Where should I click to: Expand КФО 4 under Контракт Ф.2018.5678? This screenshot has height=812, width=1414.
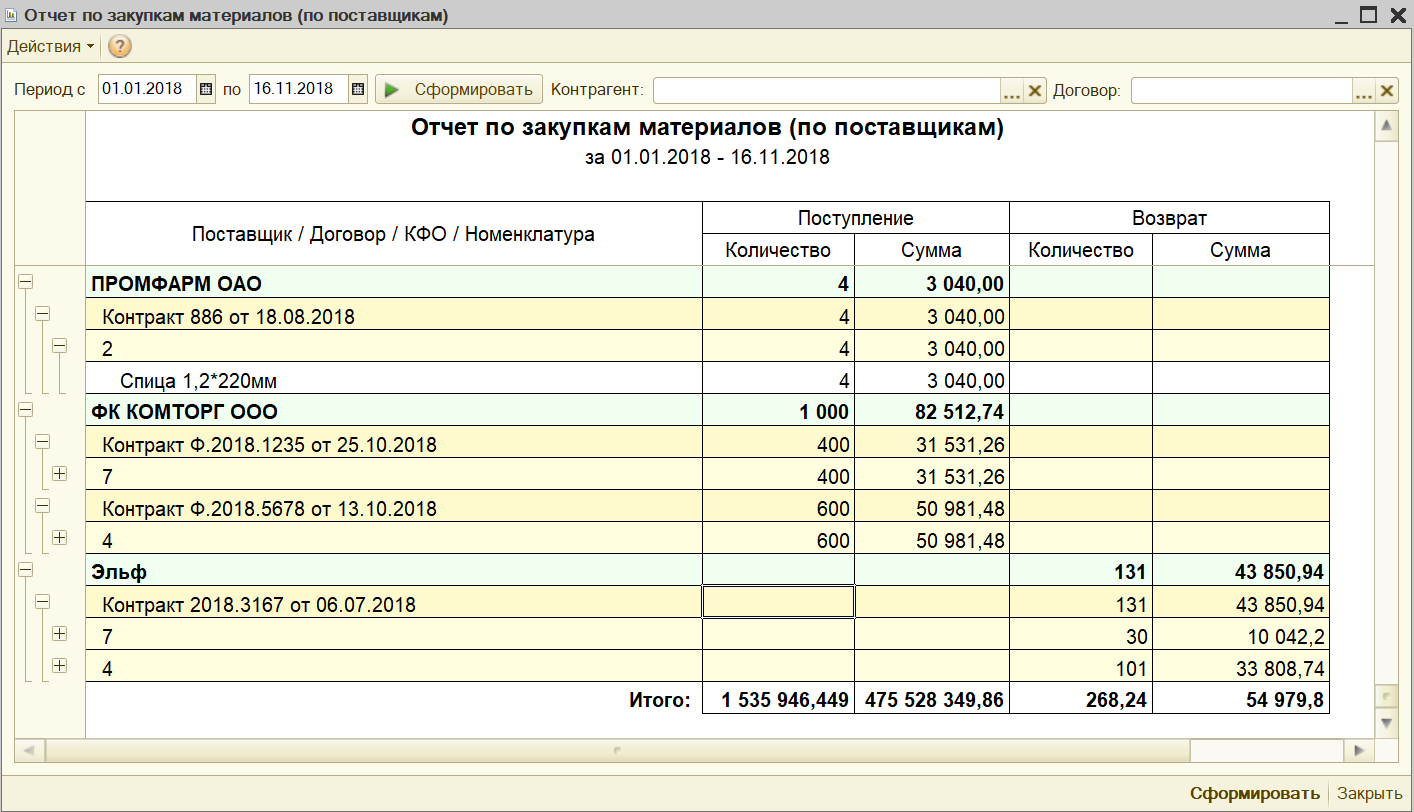coord(59,538)
